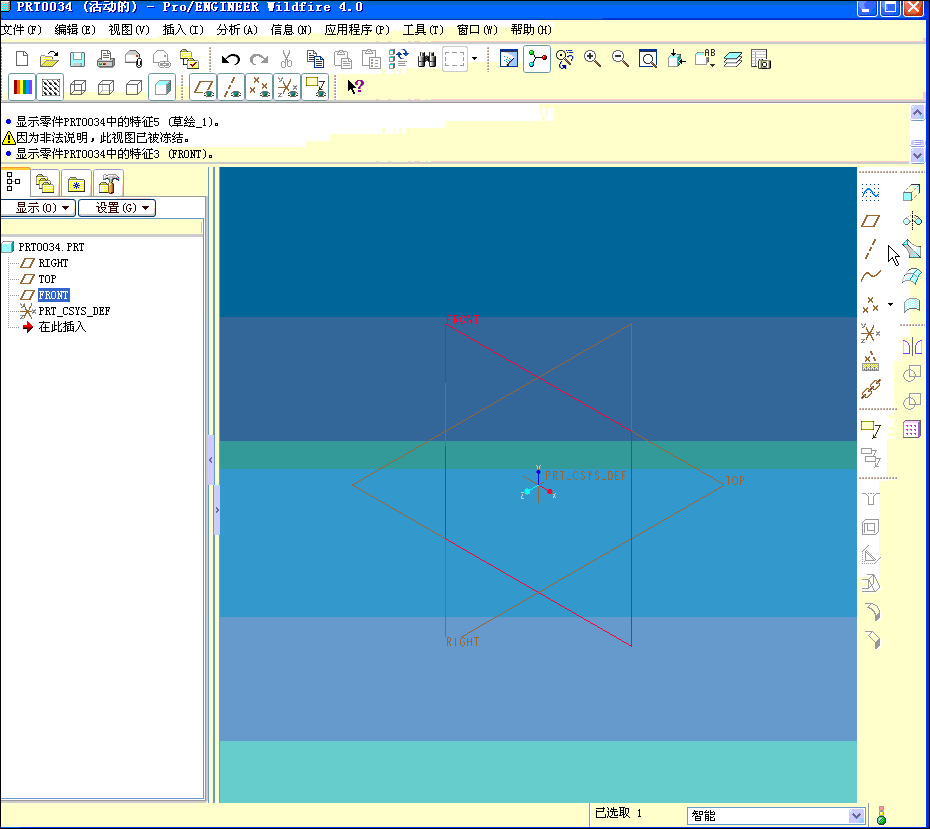Open selection box dropdown arrow
Image resolution: width=930 pixels, height=829 pixels.
coord(474,59)
